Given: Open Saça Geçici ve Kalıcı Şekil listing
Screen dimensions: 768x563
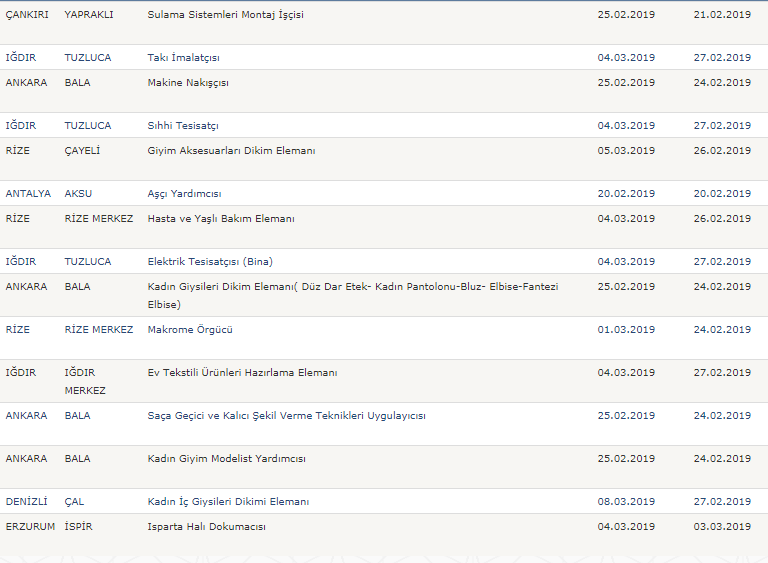Looking at the screenshot, I should [286, 416].
